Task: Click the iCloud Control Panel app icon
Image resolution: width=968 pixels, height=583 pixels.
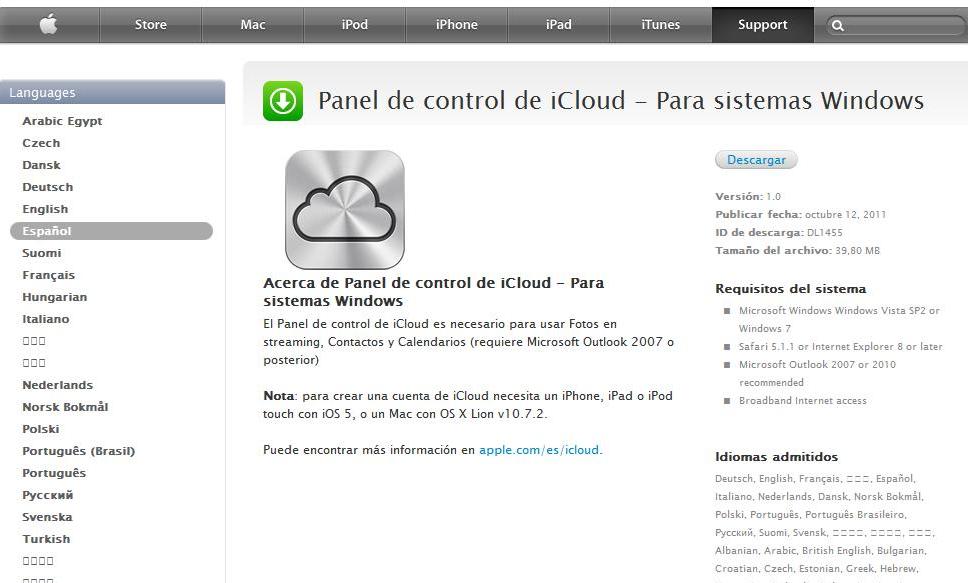Action: (344, 208)
